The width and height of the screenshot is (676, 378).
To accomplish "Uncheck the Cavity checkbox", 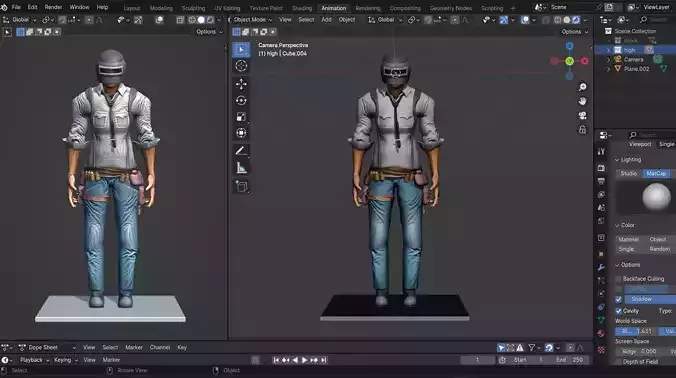I will (x=619, y=311).
